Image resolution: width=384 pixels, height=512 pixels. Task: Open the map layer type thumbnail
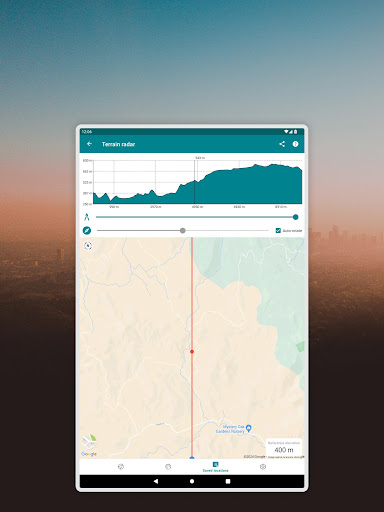coord(89,442)
